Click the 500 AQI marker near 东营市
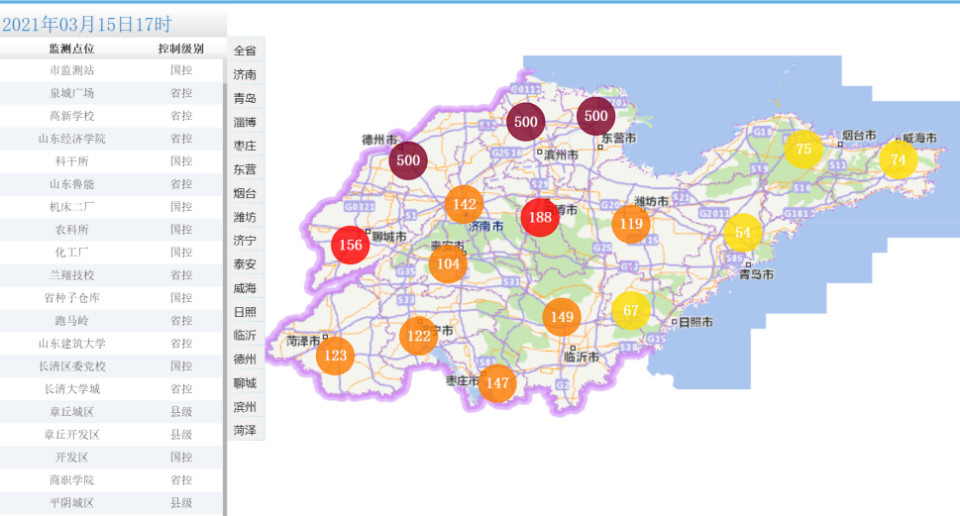The image size is (960, 516). pos(596,116)
